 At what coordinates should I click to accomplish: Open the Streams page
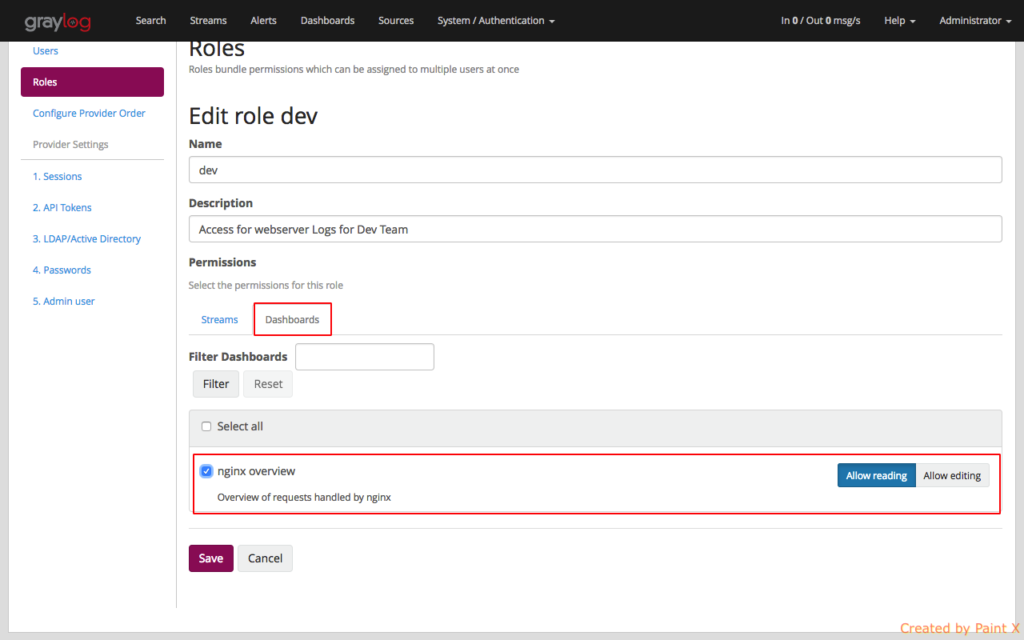coord(208,20)
